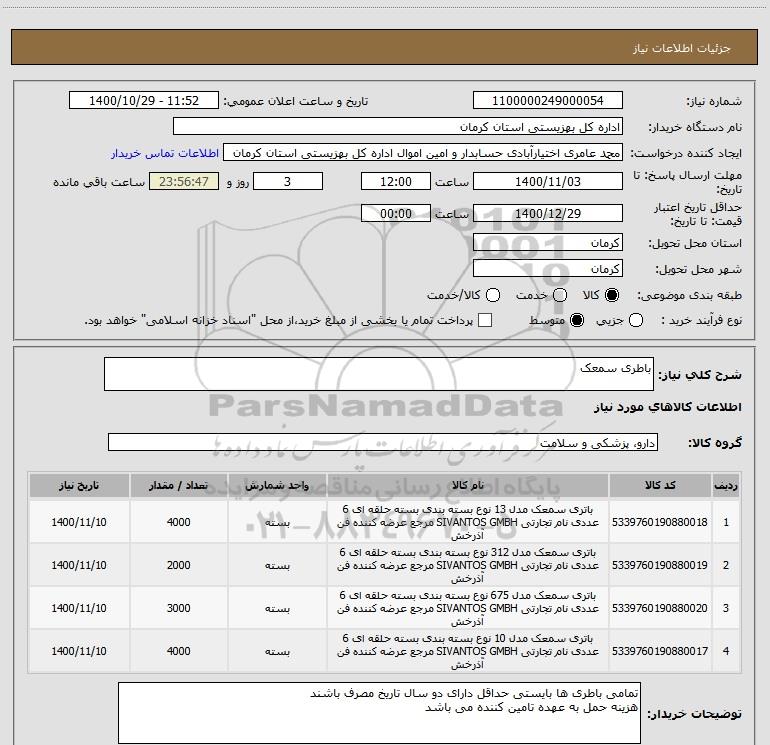This screenshot has width=770, height=745.
Task: Click the بسته unit cell in row 4
Action: pos(277,652)
